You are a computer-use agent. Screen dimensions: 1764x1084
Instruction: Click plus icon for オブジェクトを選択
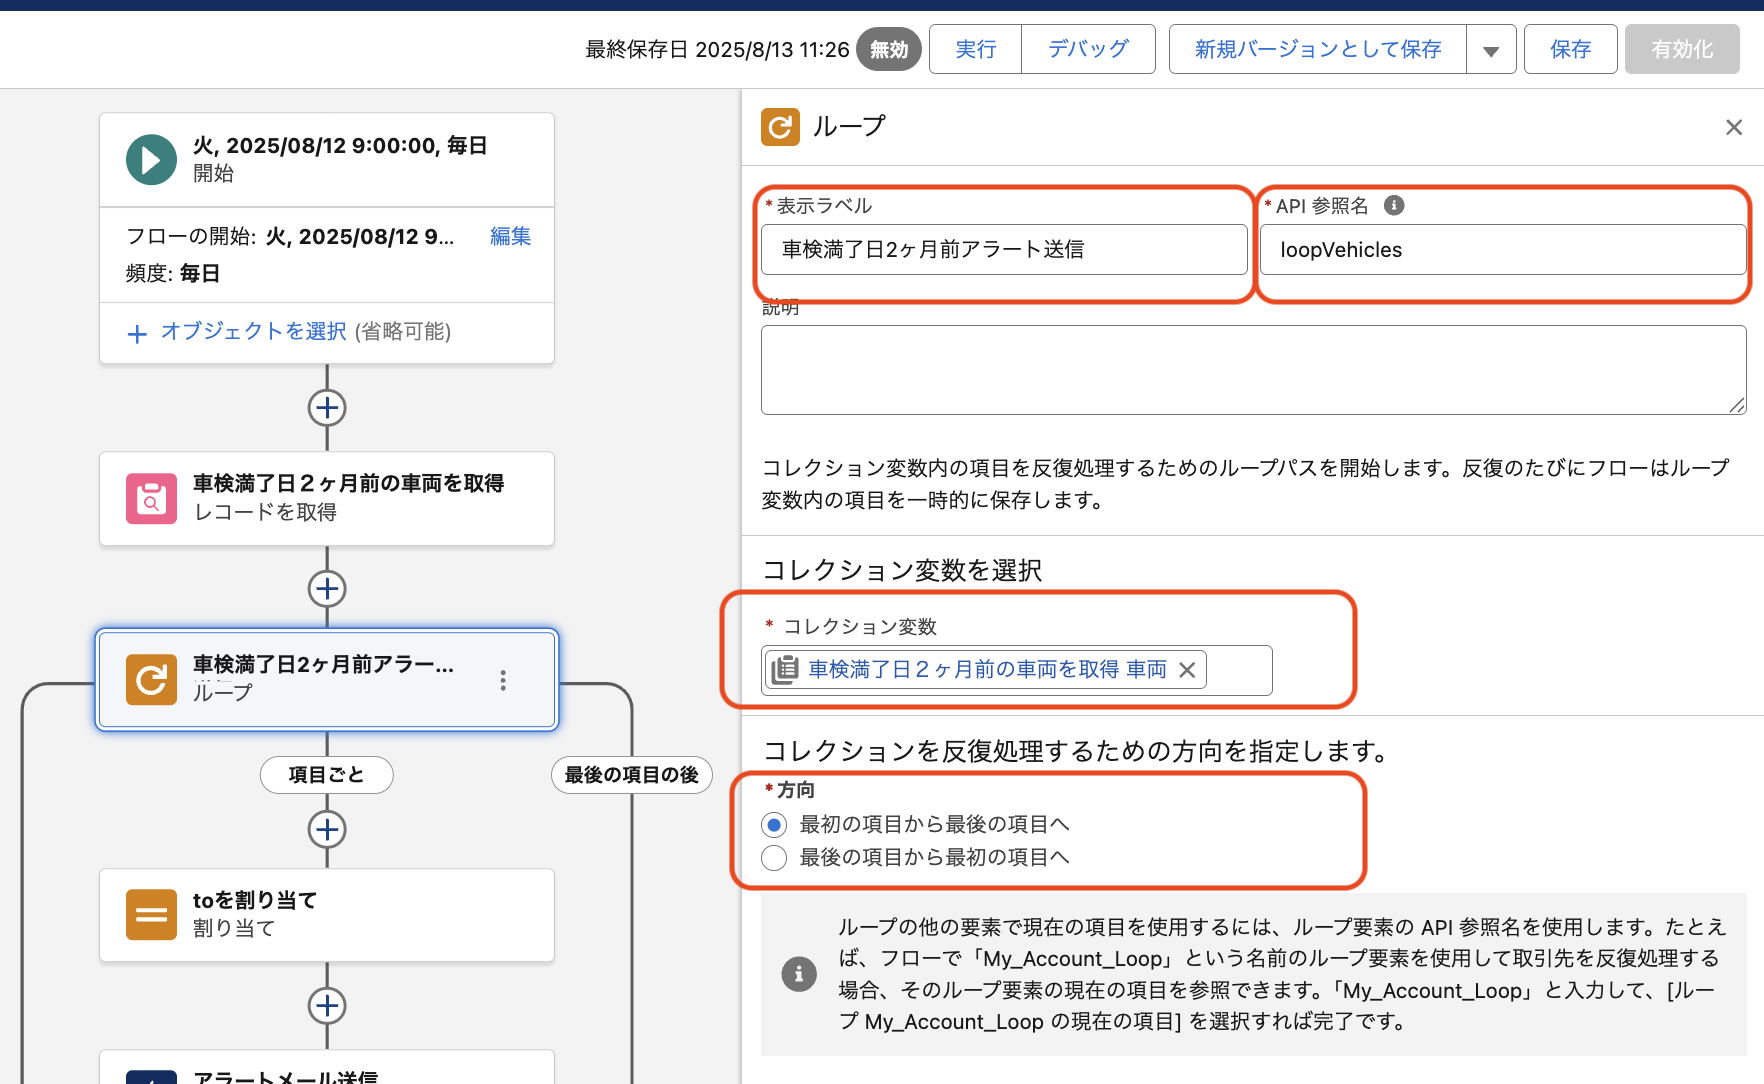click(x=138, y=333)
